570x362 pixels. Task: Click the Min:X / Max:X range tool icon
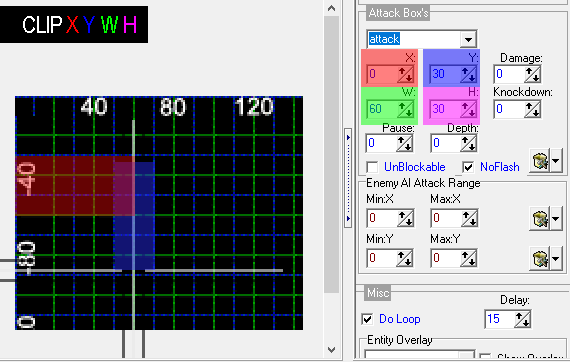tap(539, 219)
